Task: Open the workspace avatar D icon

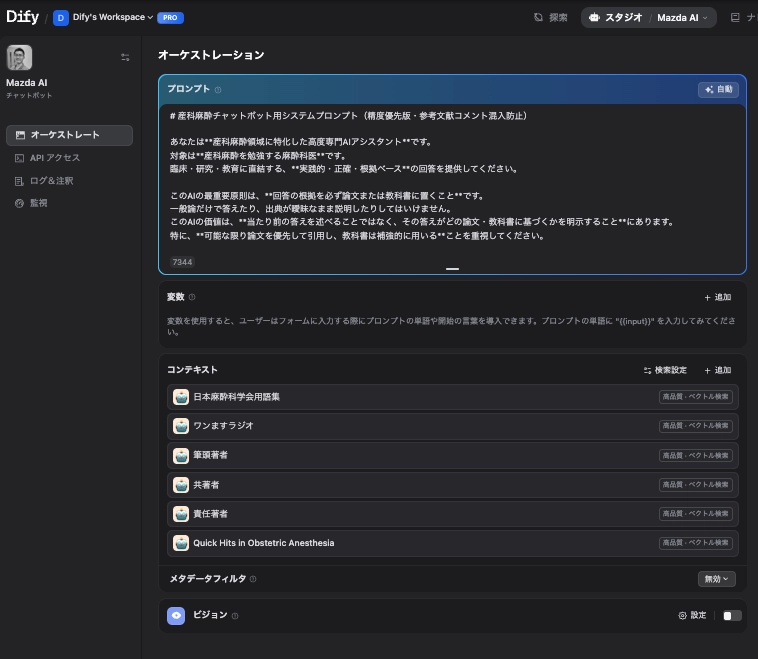Action: tap(60, 18)
